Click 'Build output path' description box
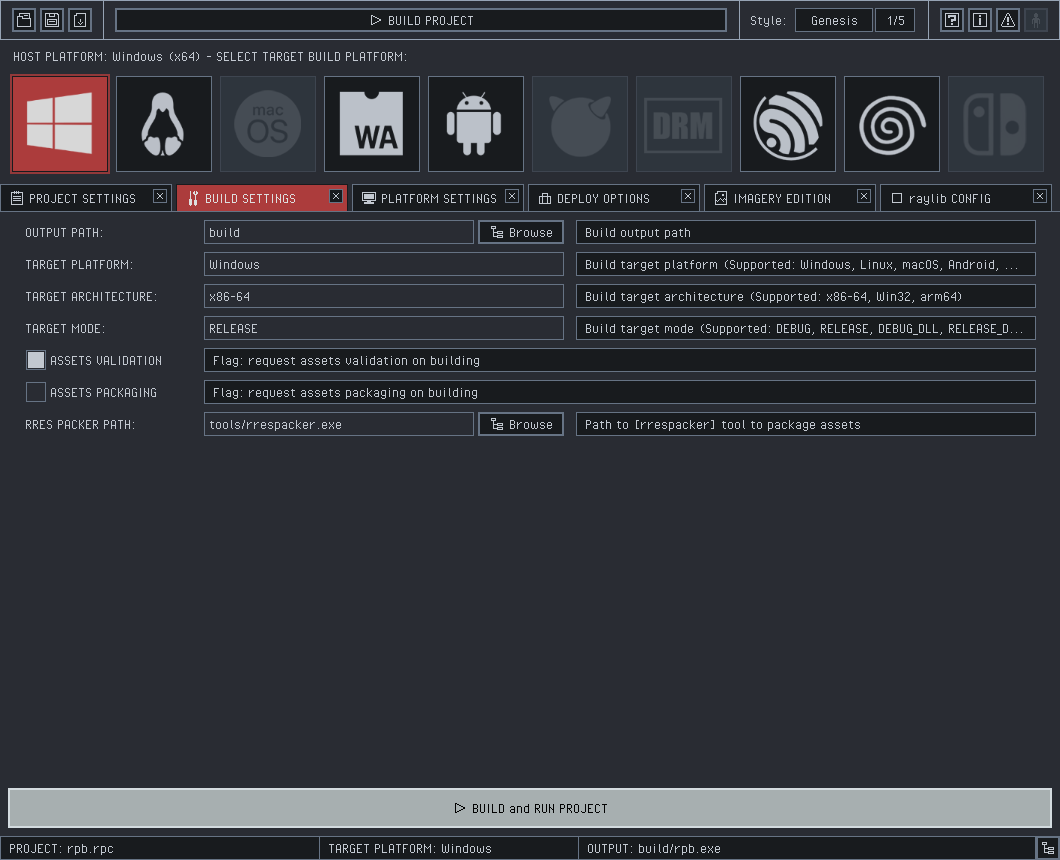This screenshot has width=1060, height=860. tap(806, 233)
